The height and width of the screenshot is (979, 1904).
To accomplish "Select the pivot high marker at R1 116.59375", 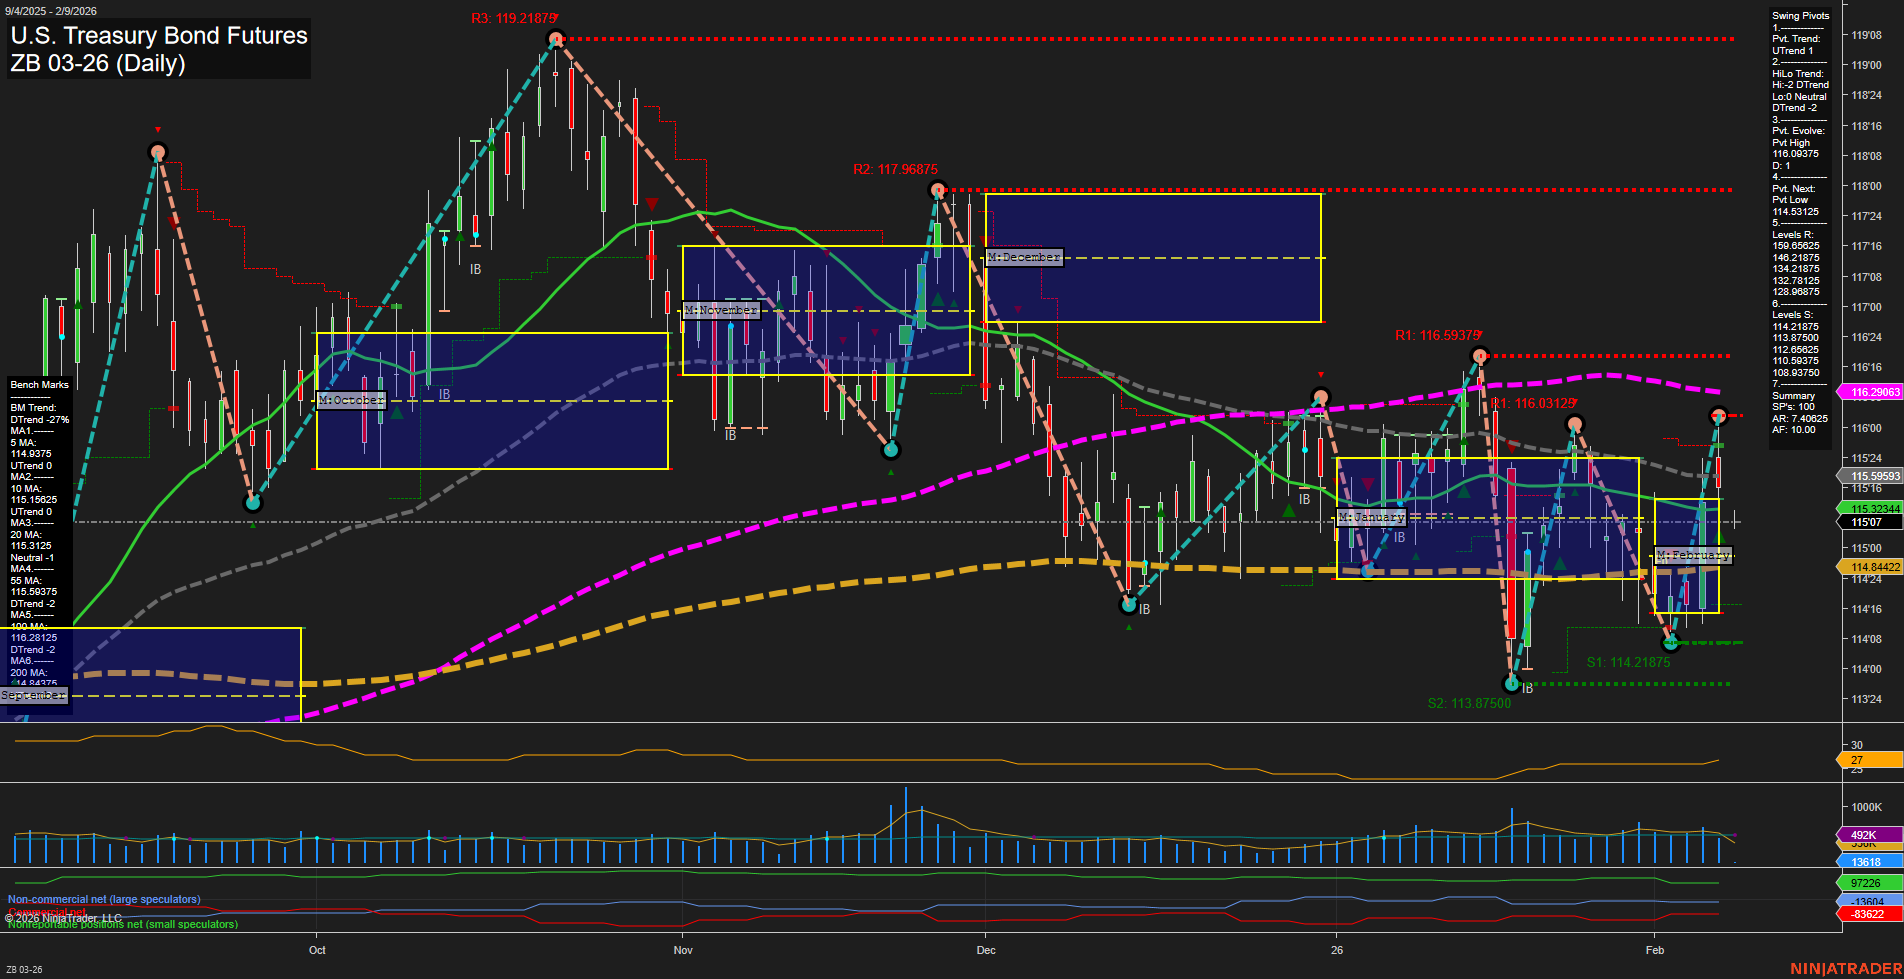I will 1479,355.
